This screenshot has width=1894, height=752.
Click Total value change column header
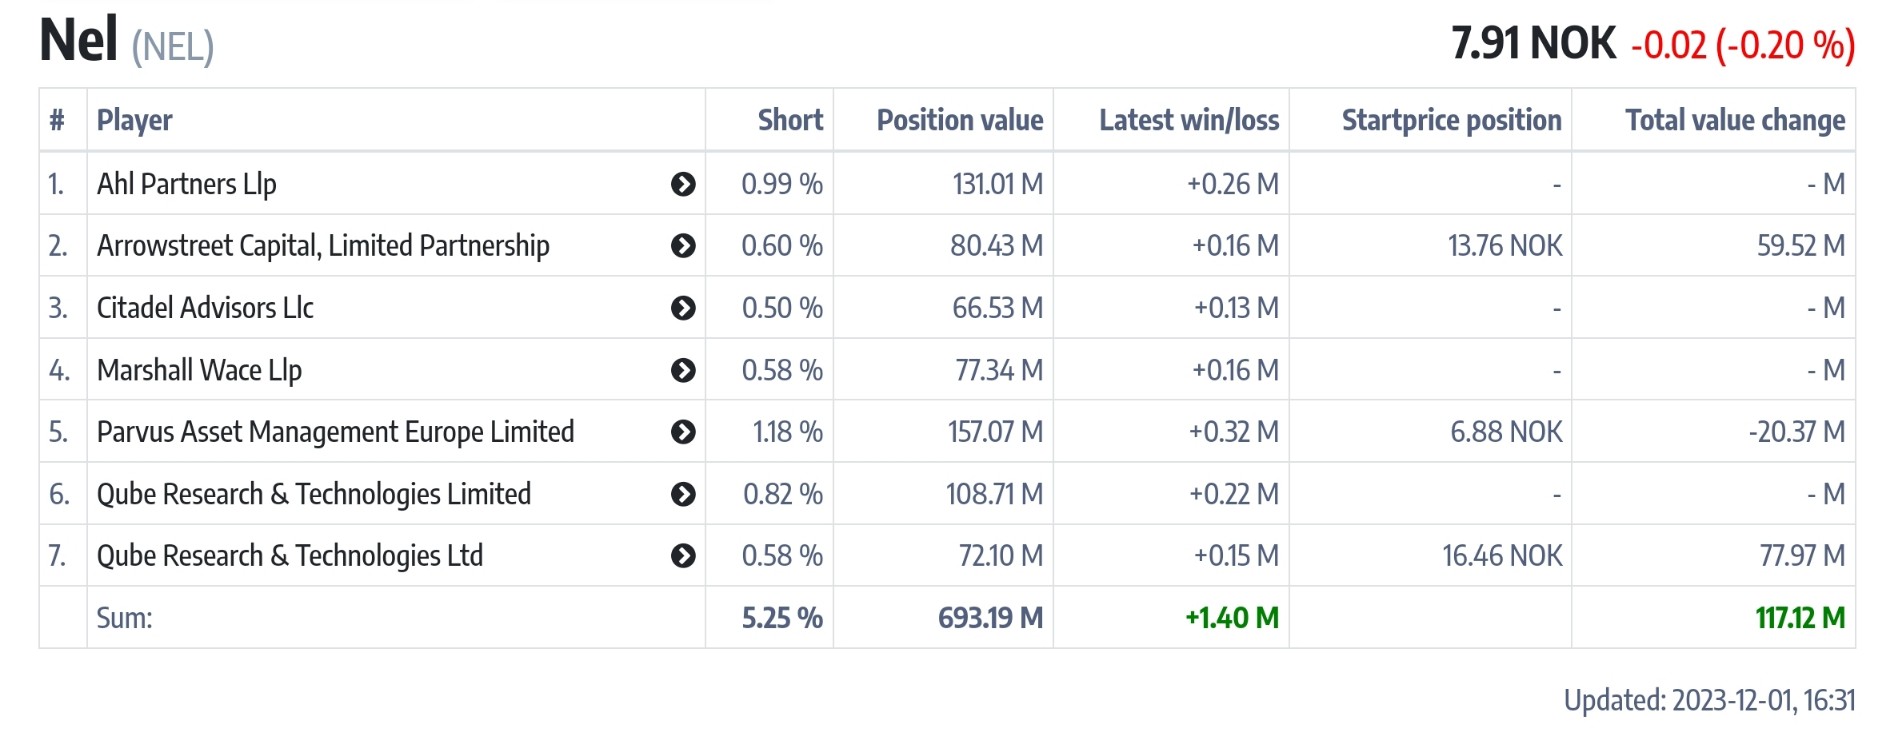(1735, 120)
